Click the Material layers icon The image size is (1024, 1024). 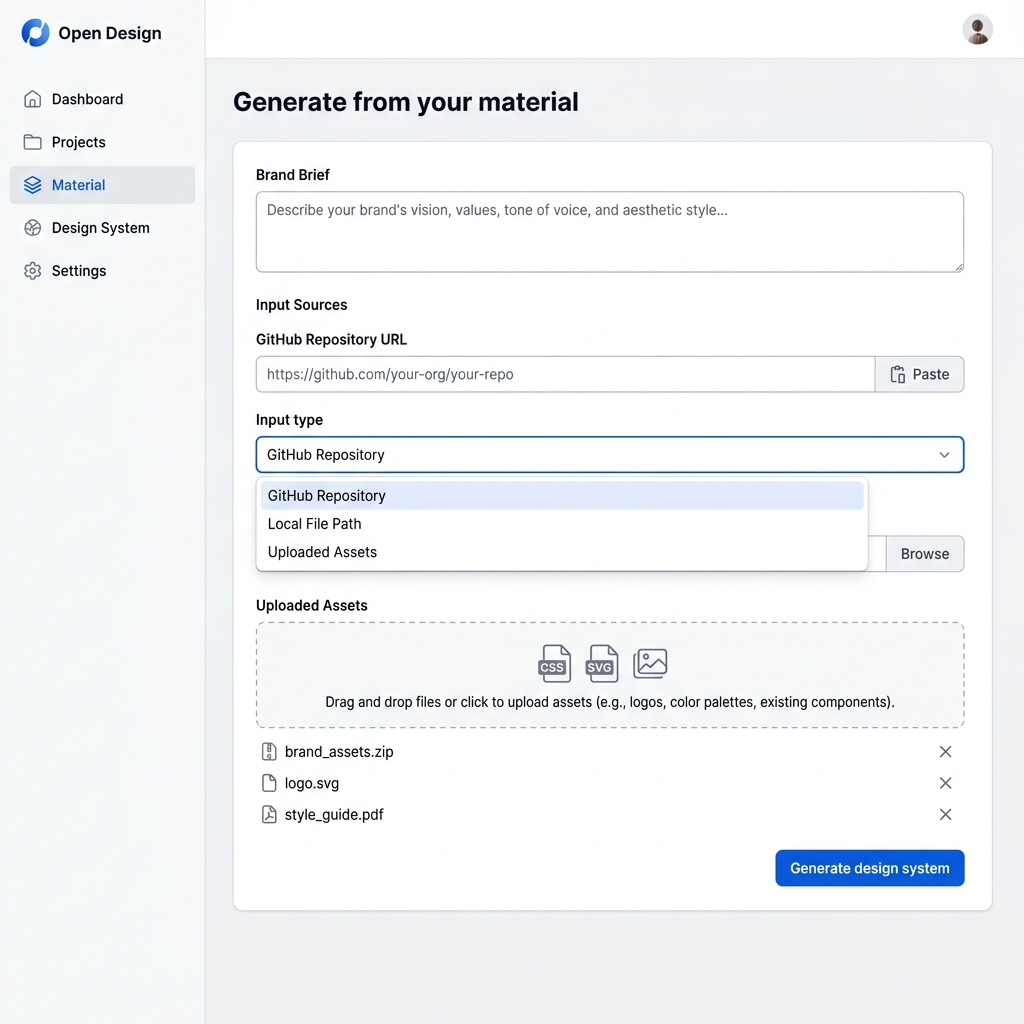[33, 185]
